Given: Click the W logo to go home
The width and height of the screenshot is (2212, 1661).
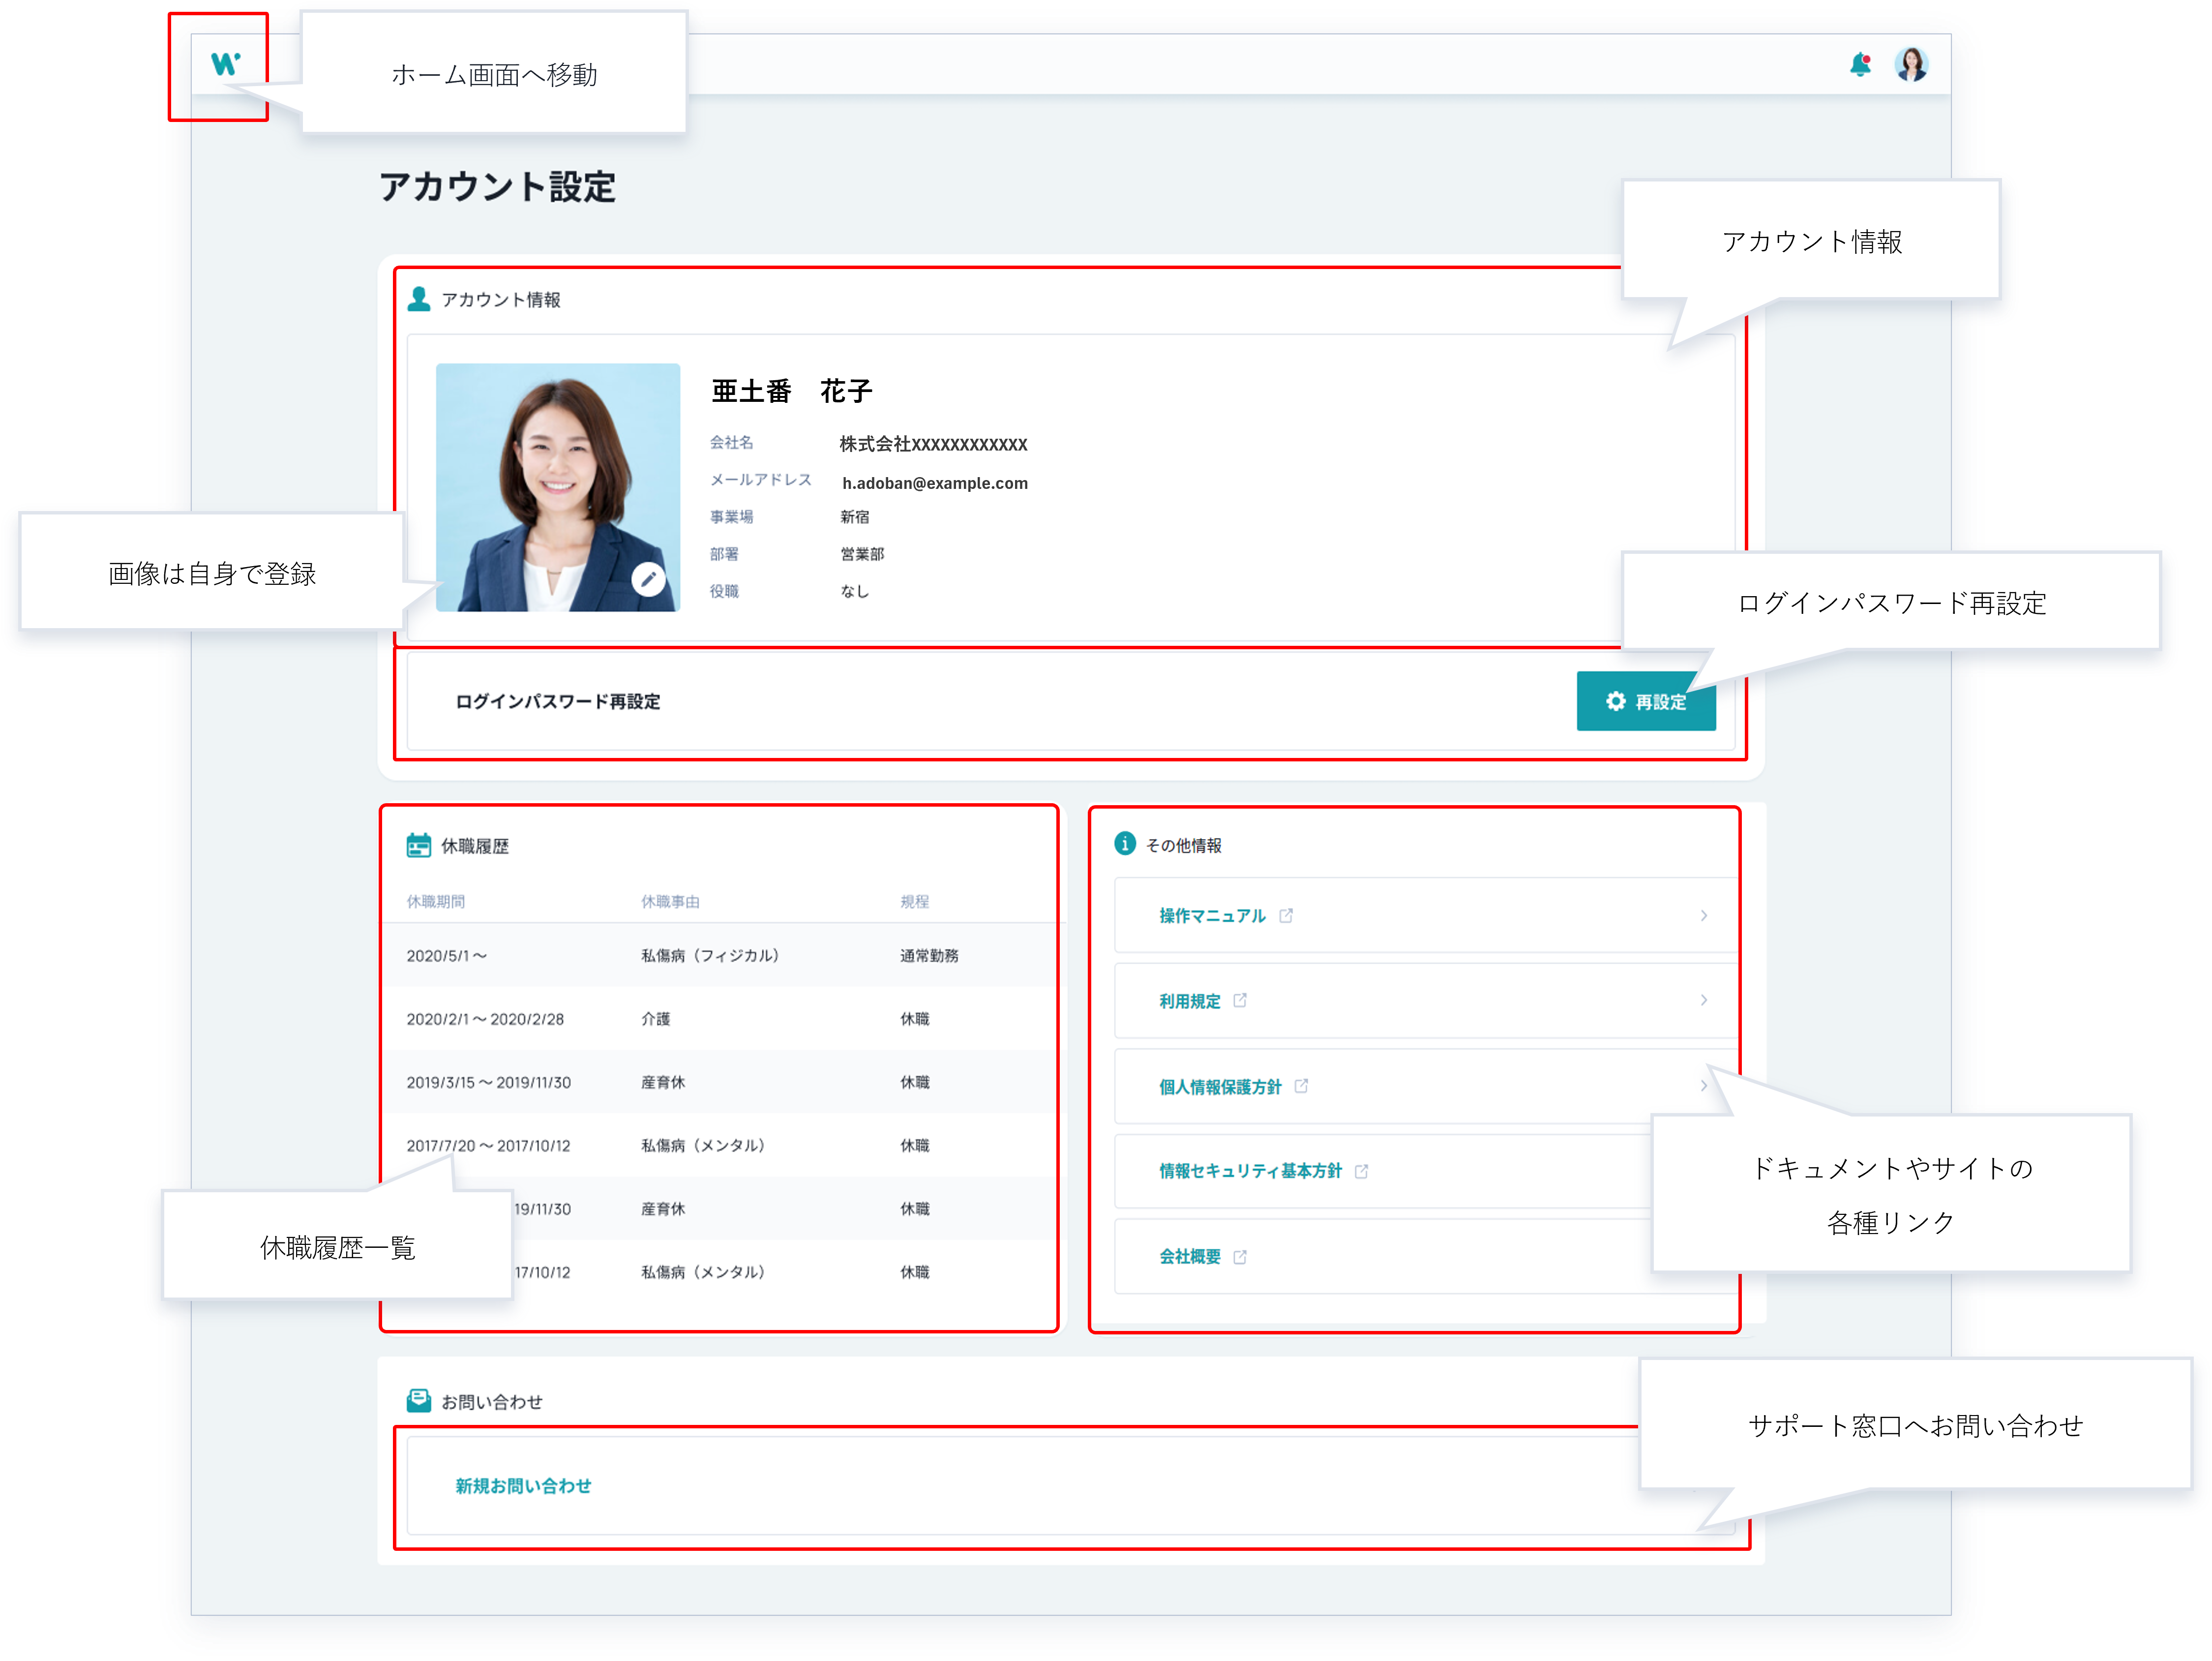Looking at the screenshot, I should click(x=225, y=64).
